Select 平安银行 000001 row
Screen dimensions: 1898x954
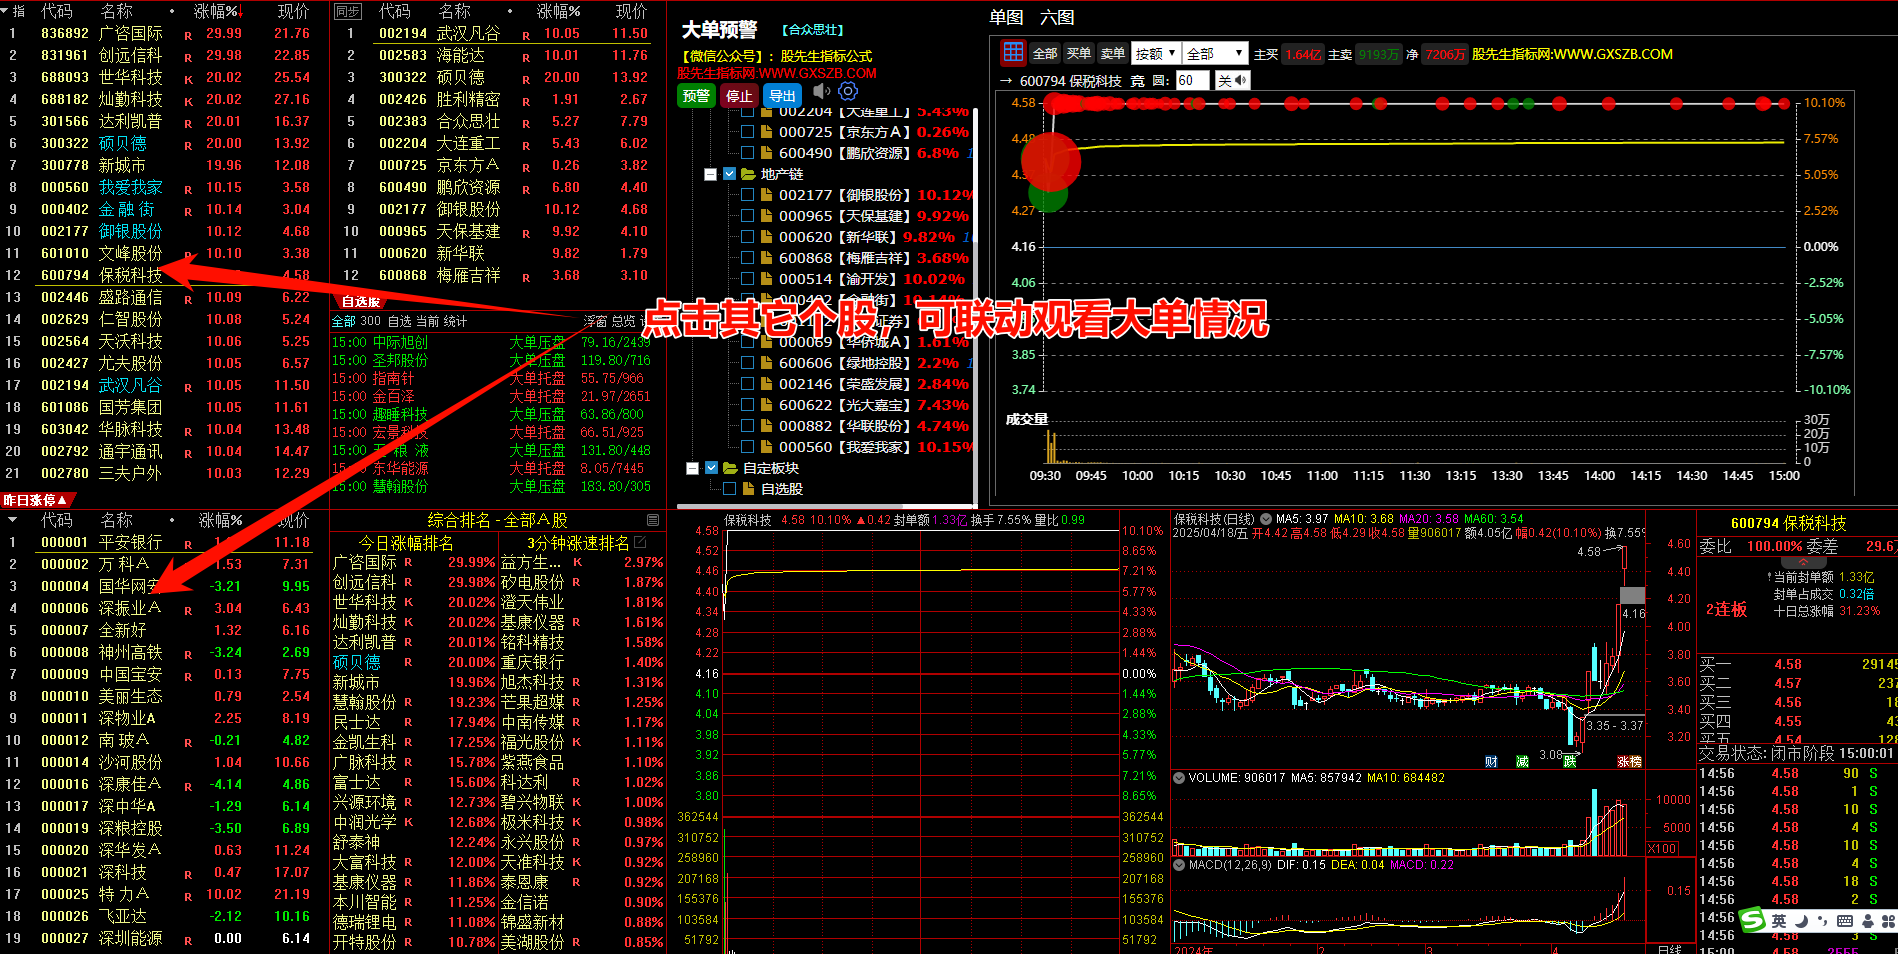165,542
